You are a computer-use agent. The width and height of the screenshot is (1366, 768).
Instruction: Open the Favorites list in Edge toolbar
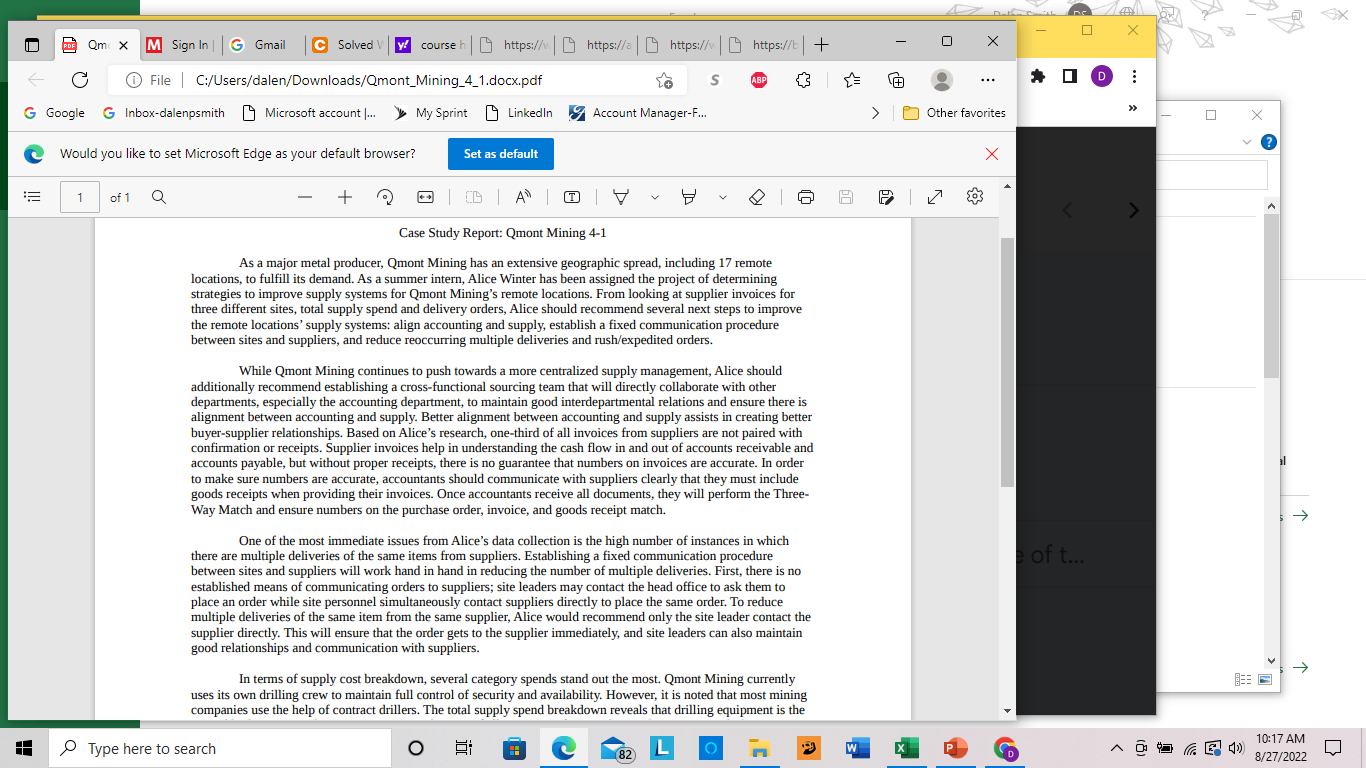851,80
